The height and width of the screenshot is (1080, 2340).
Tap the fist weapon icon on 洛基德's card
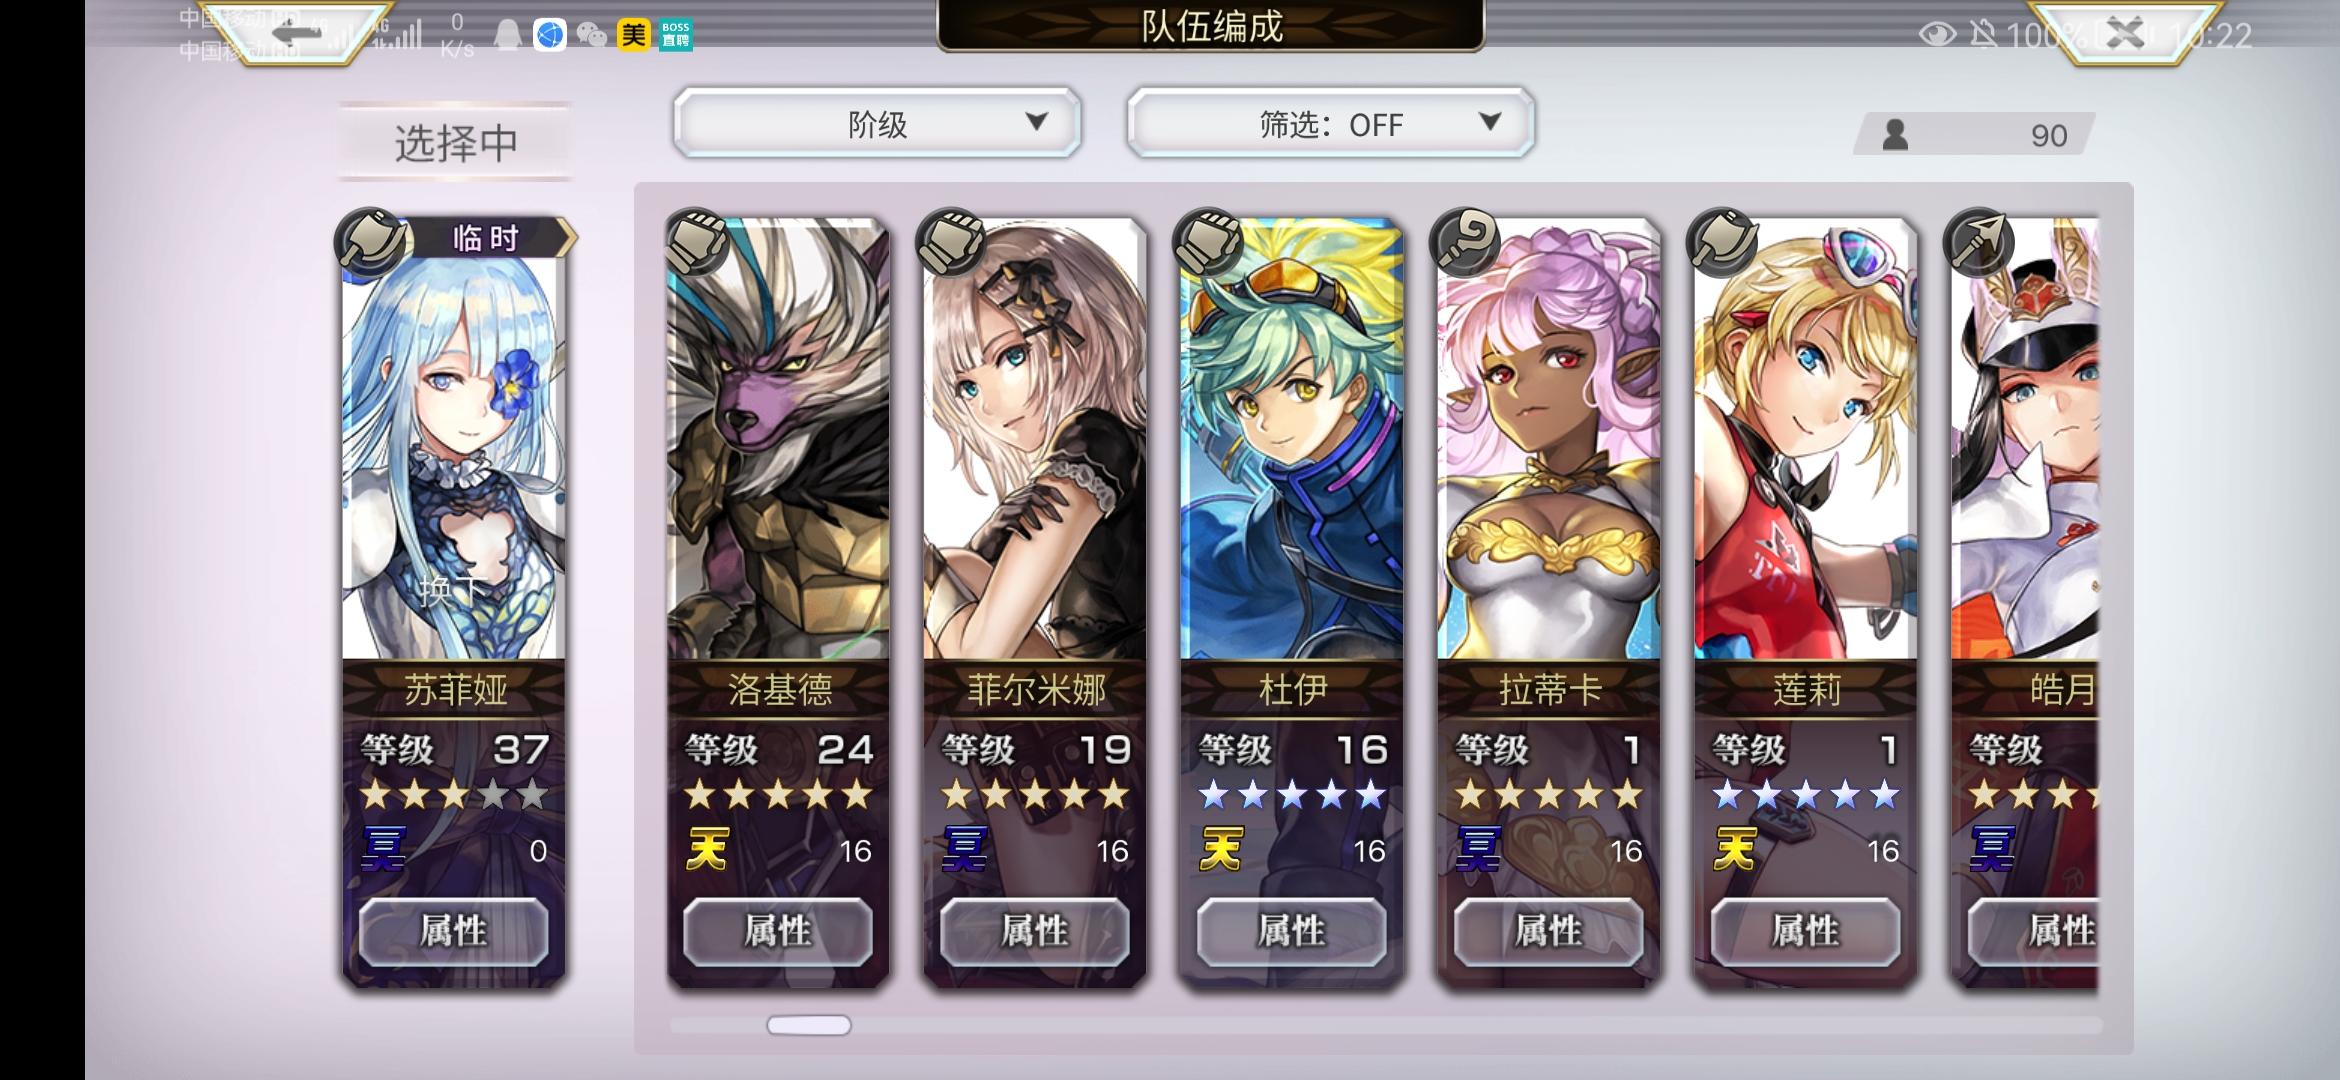tap(695, 241)
